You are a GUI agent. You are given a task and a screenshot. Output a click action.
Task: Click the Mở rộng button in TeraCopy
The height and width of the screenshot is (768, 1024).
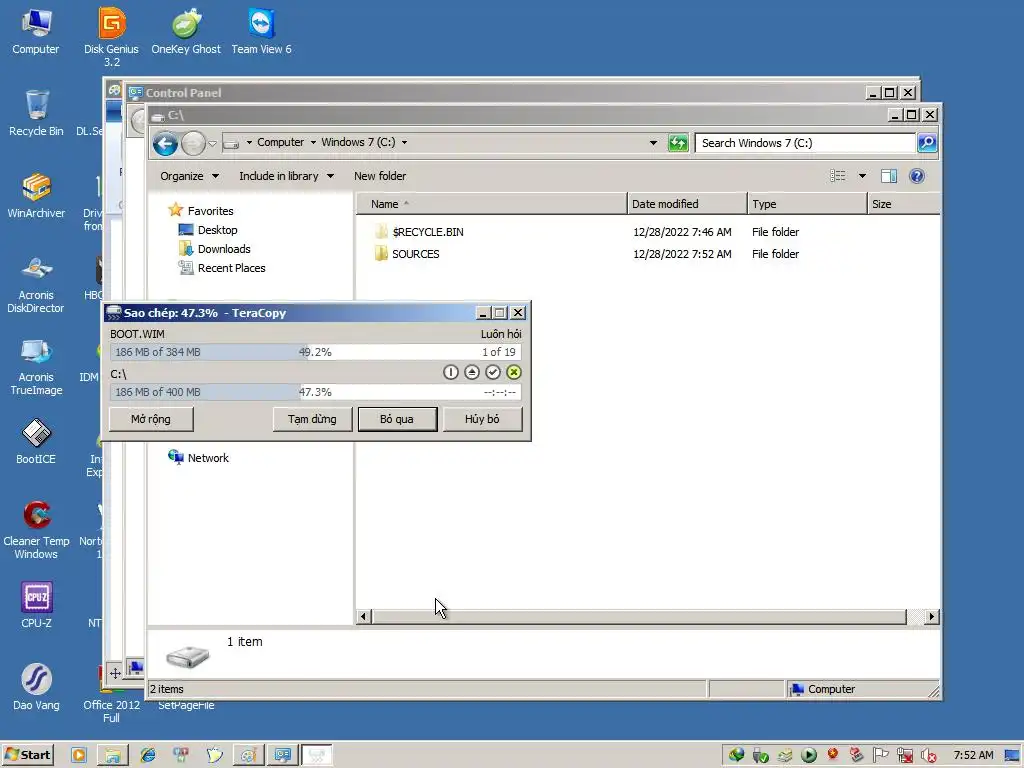point(151,419)
